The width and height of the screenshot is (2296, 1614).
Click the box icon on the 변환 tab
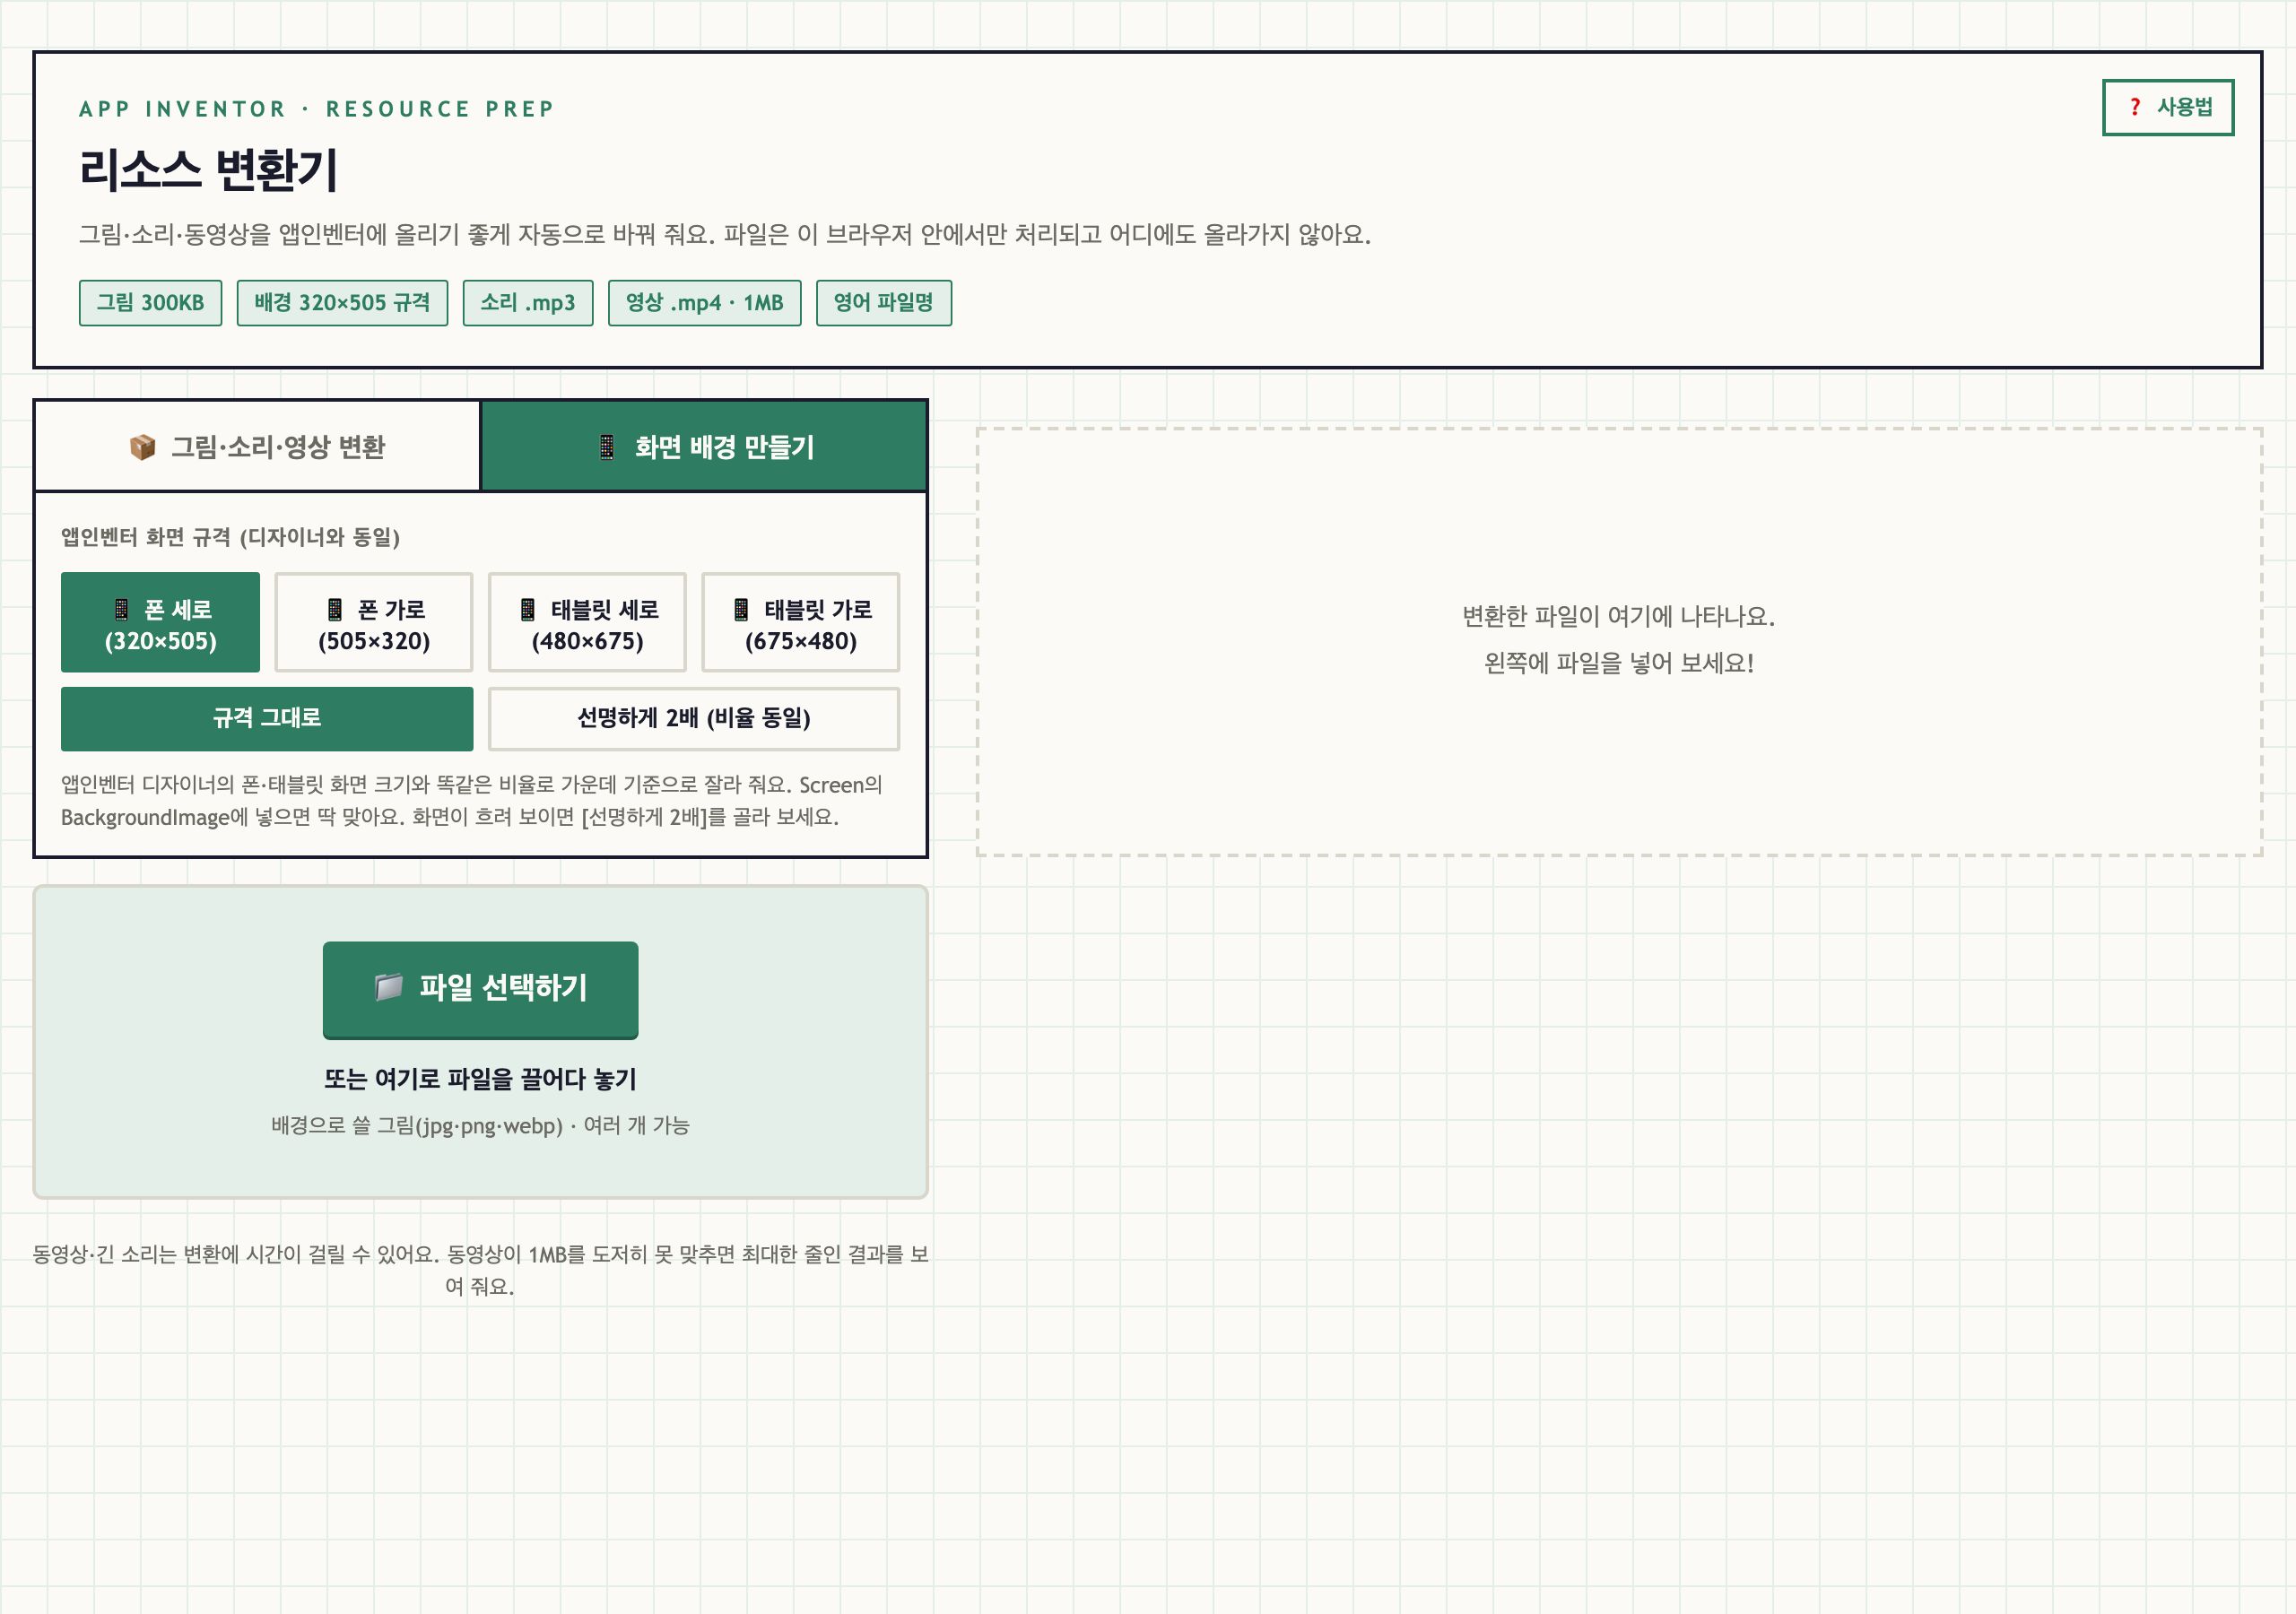[143, 447]
